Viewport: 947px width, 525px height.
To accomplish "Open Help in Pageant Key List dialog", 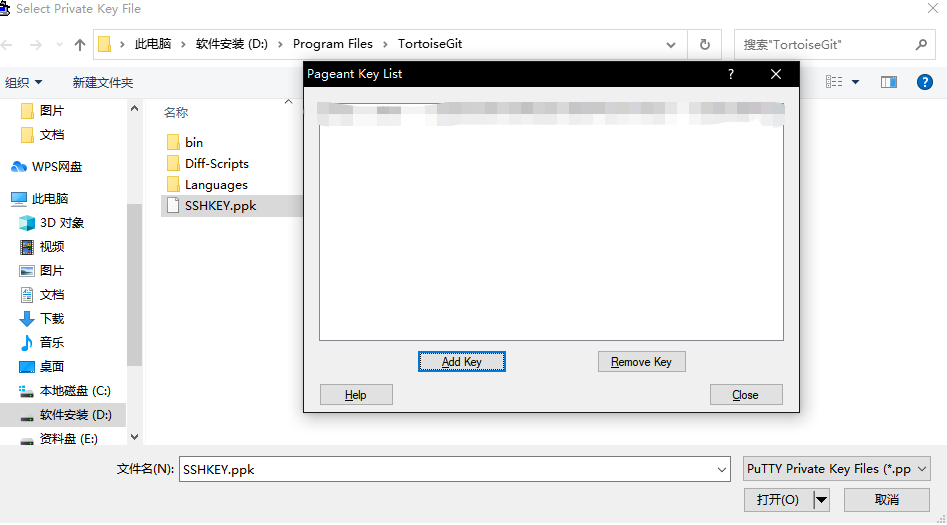I will coord(356,395).
